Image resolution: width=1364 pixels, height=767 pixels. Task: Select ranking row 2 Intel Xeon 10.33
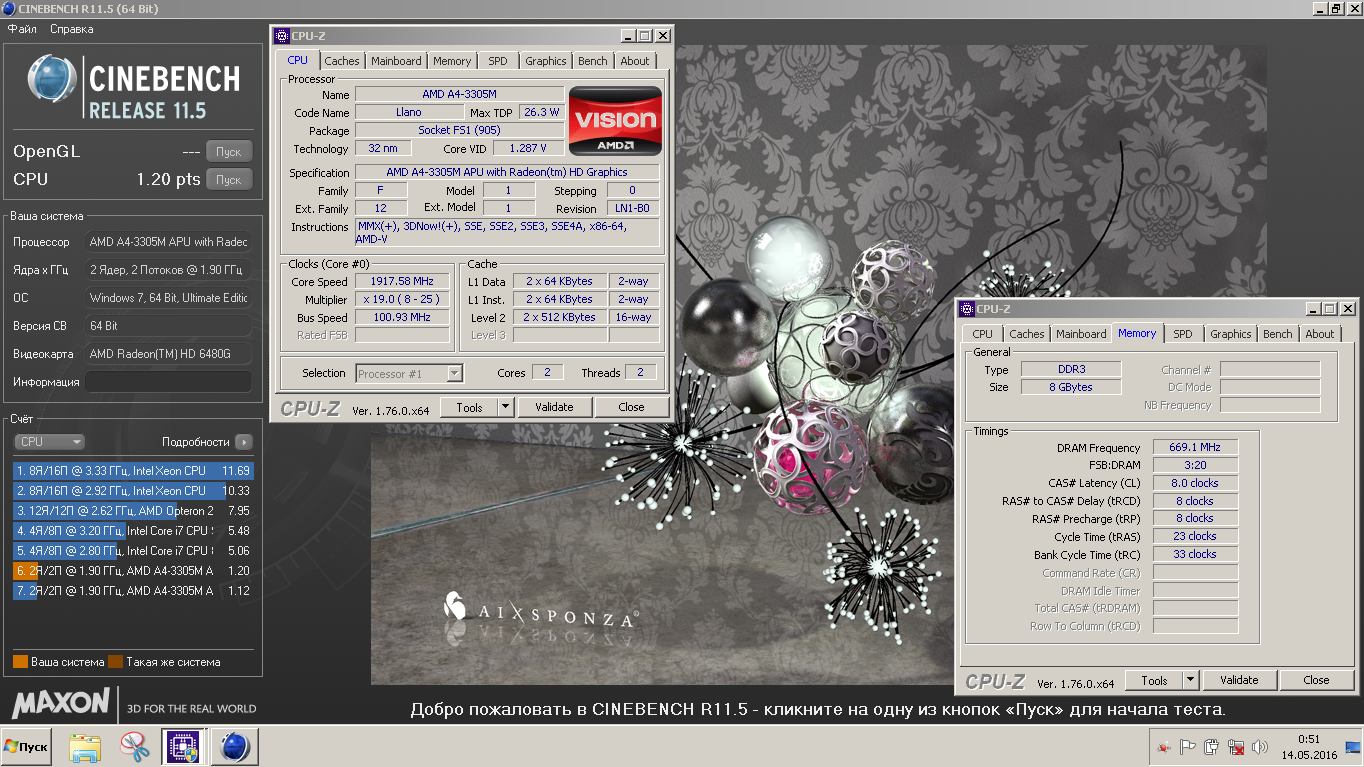tap(133, 490)
